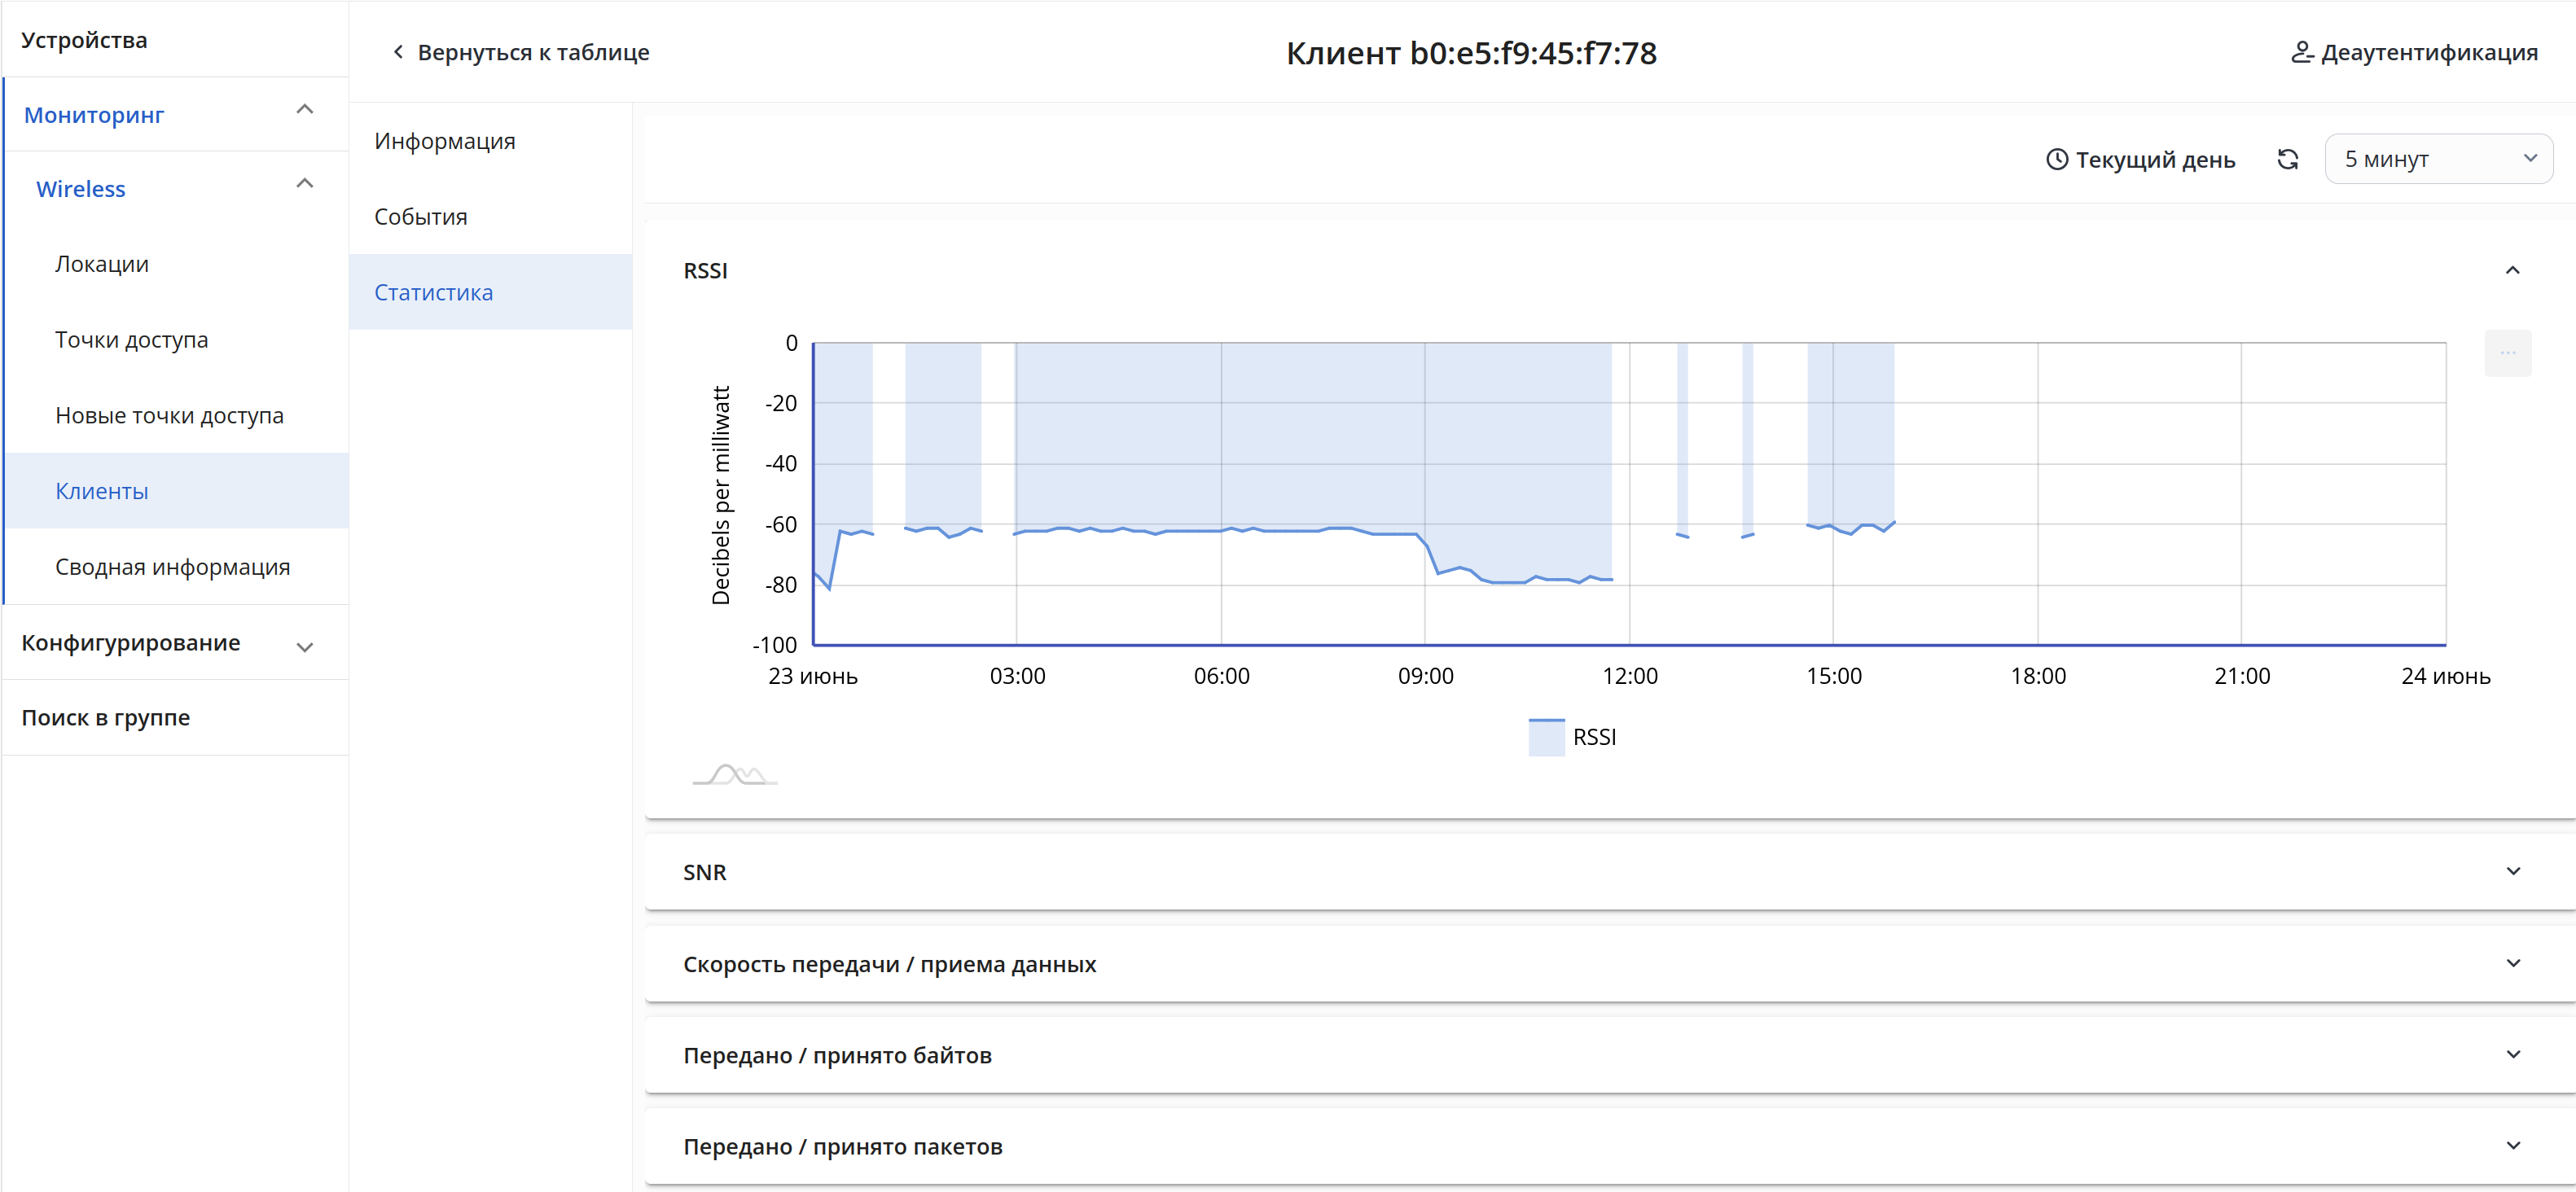Click the curve smoothing icon below chart
Screen dimensions: 2576x1192
pos(734,775)
